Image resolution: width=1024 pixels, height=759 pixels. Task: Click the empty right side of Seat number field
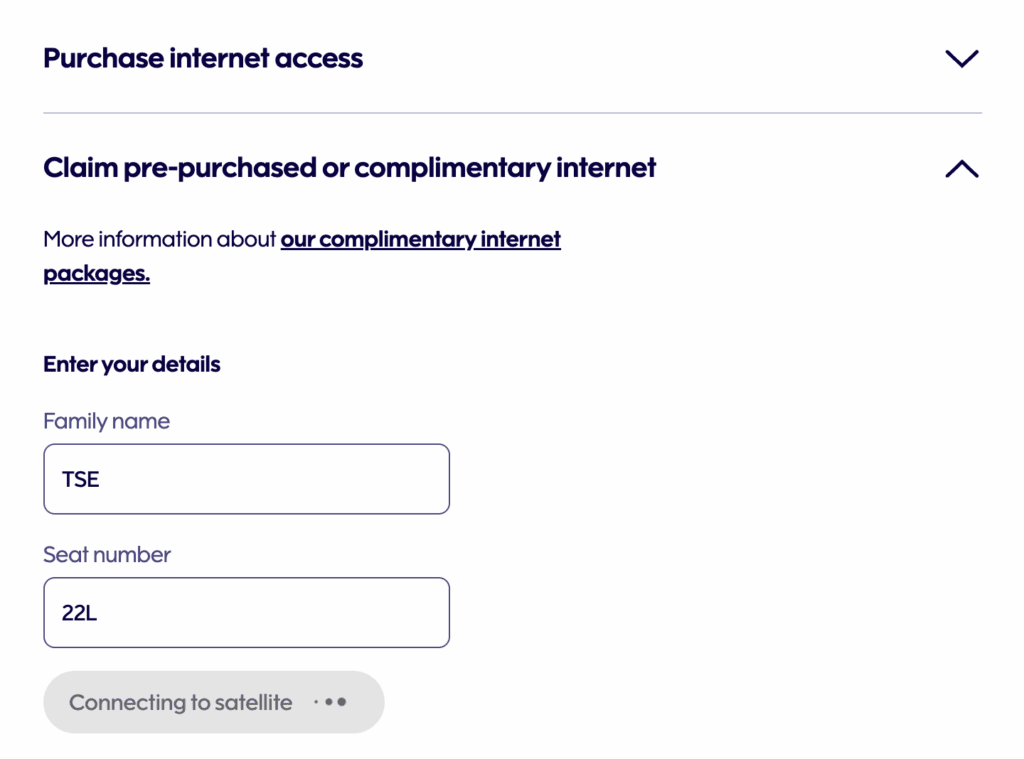[x=370, y=612]
